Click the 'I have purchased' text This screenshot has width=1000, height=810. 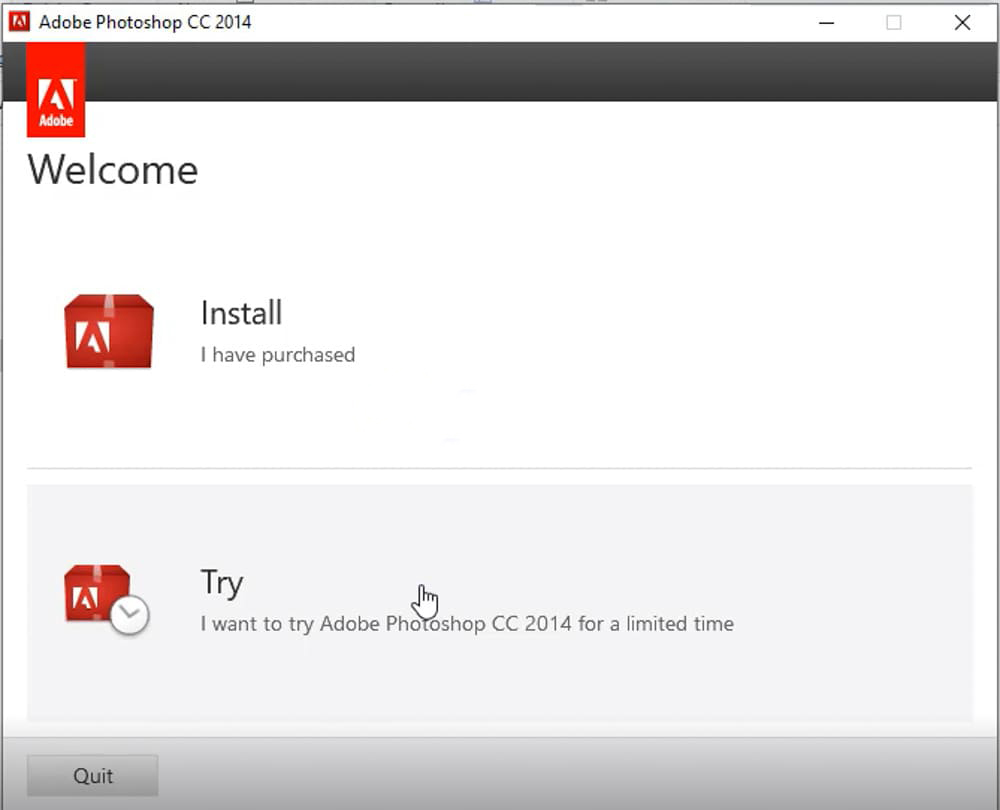[277, 355]
